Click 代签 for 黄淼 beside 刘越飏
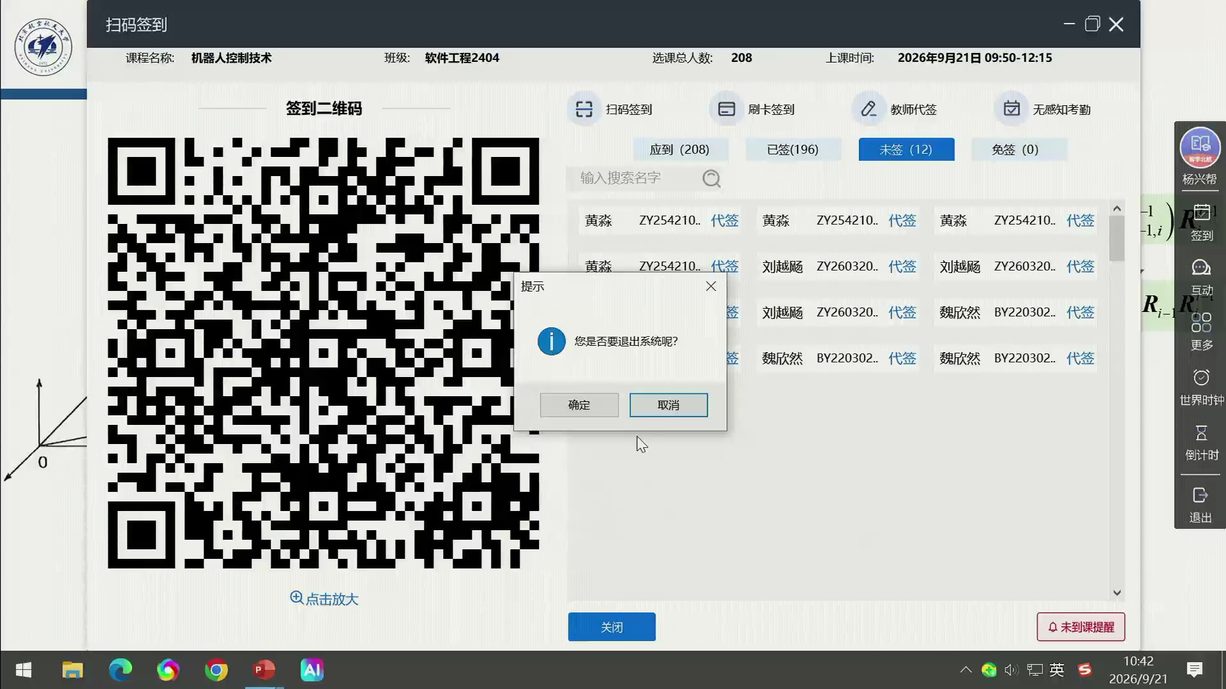 725,266
